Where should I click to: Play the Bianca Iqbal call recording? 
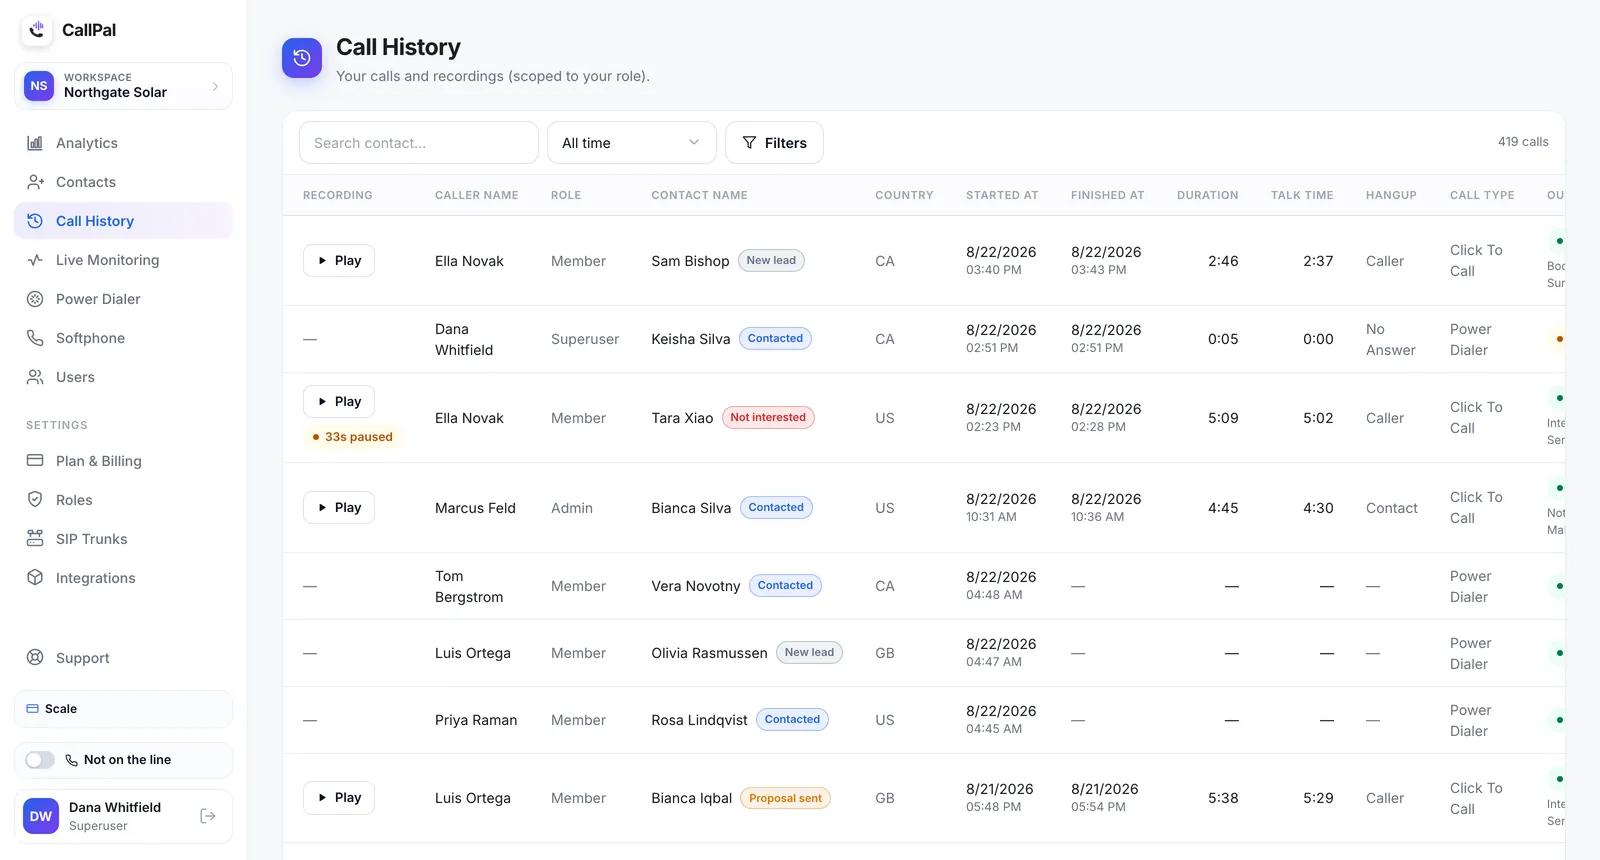click(339, 798)
